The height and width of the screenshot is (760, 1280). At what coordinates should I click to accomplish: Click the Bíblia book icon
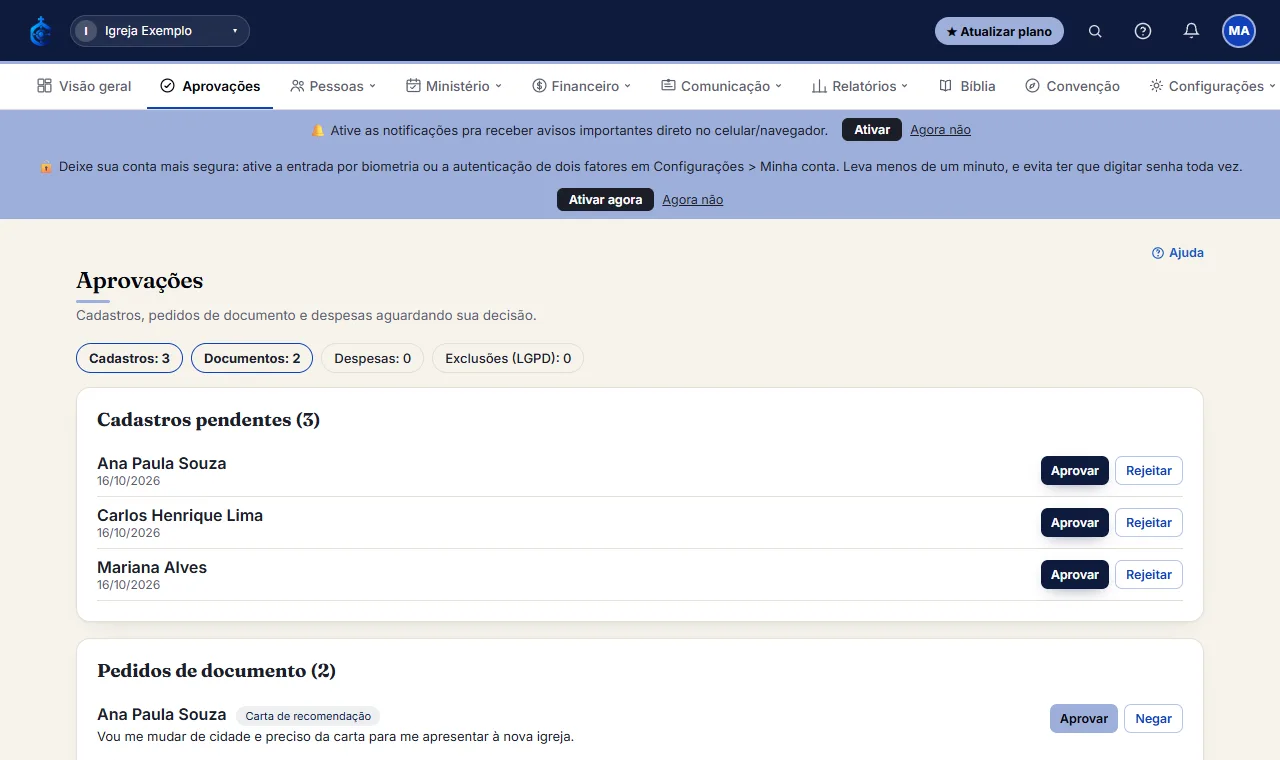[945, 86]
